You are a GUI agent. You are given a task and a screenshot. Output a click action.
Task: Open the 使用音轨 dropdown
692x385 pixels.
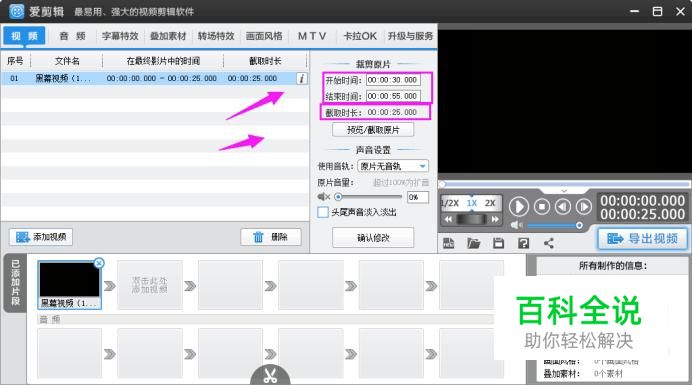[x=393, y=166]
